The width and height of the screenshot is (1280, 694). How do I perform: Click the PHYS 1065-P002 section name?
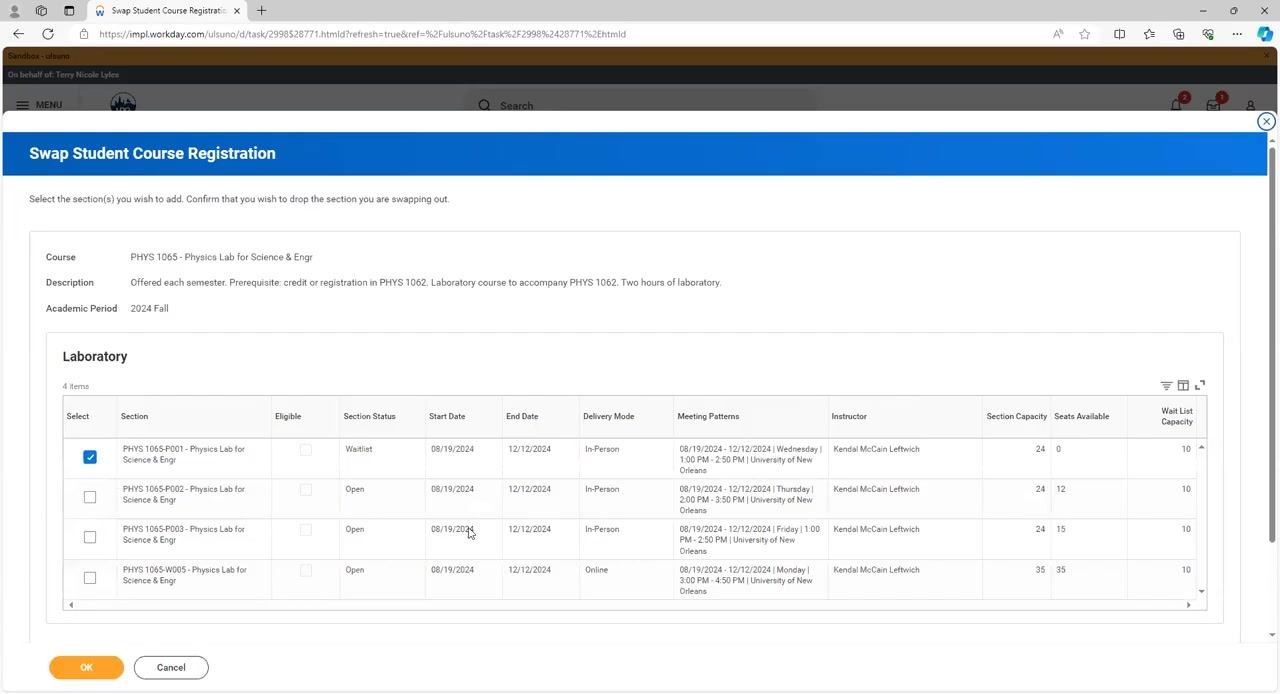pos(184,494)
